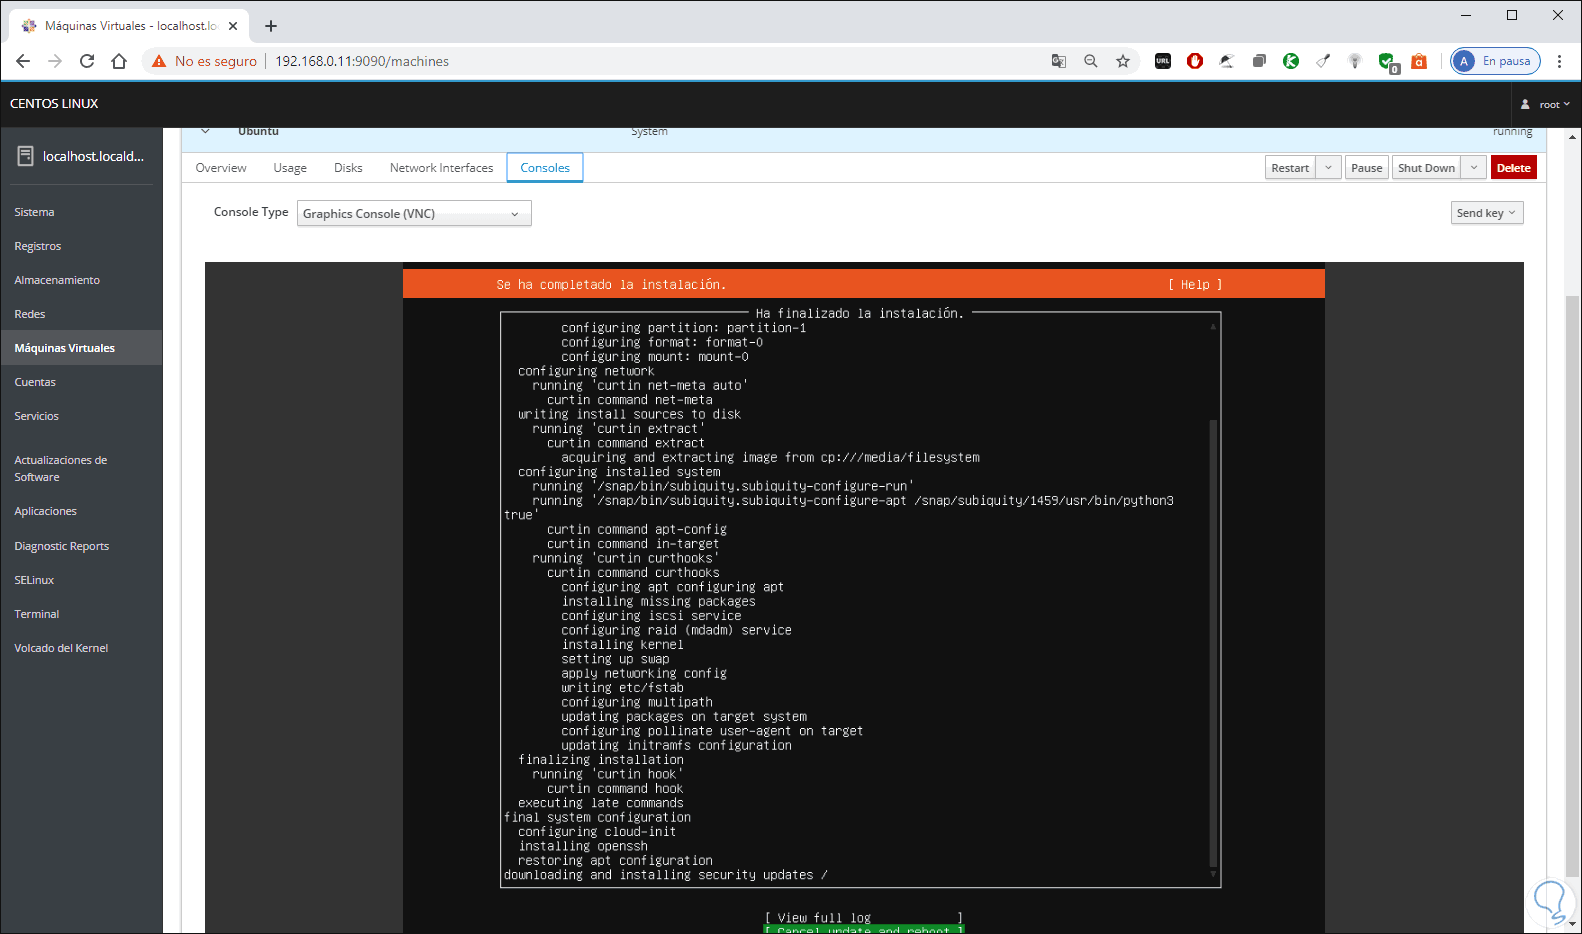The width and height of the screenshot is (1582, 934).
Task: Go to the browser home page
Action: (x=119, y=61)
